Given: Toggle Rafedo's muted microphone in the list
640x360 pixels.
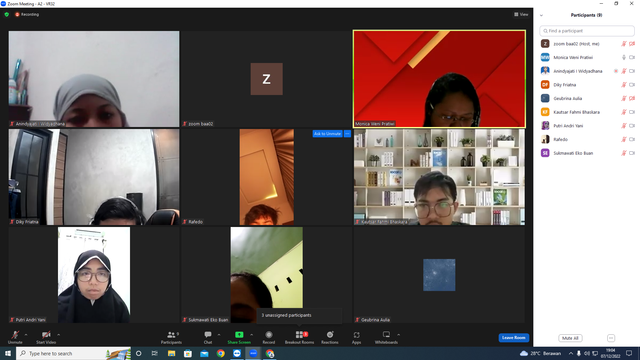Looking at the screenshot, I should pyautogui.click(x=624, y=139).
